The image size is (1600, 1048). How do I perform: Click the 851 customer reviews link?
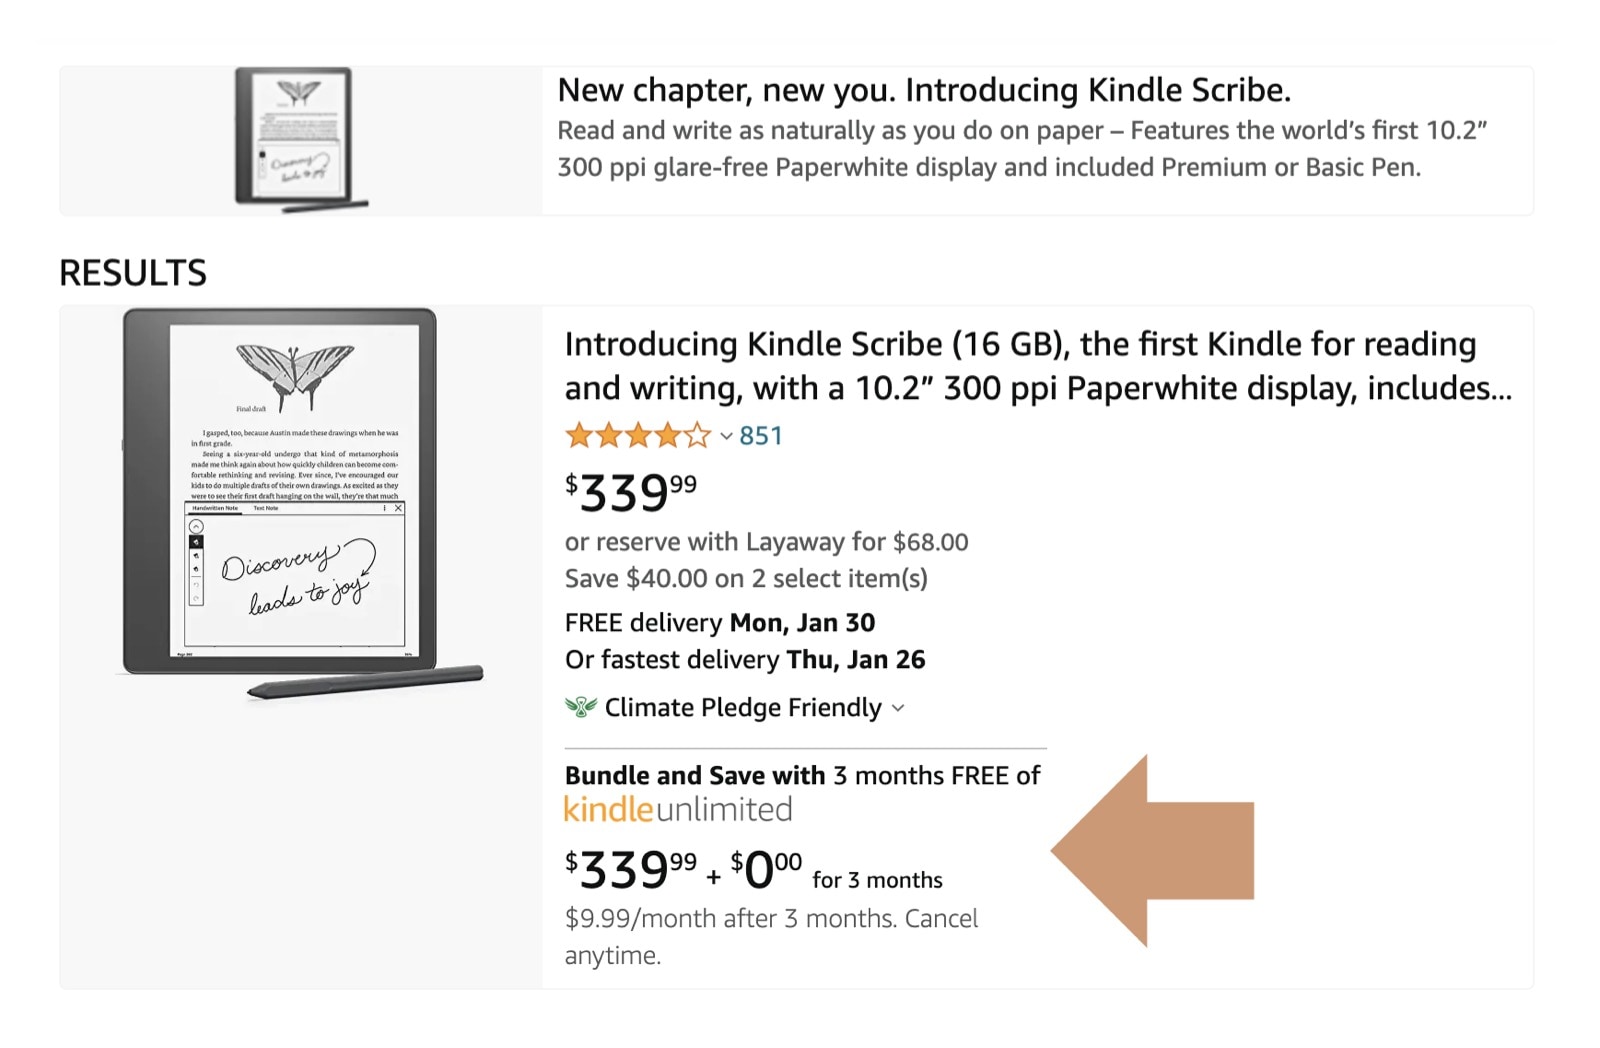(x=758, y=435)
